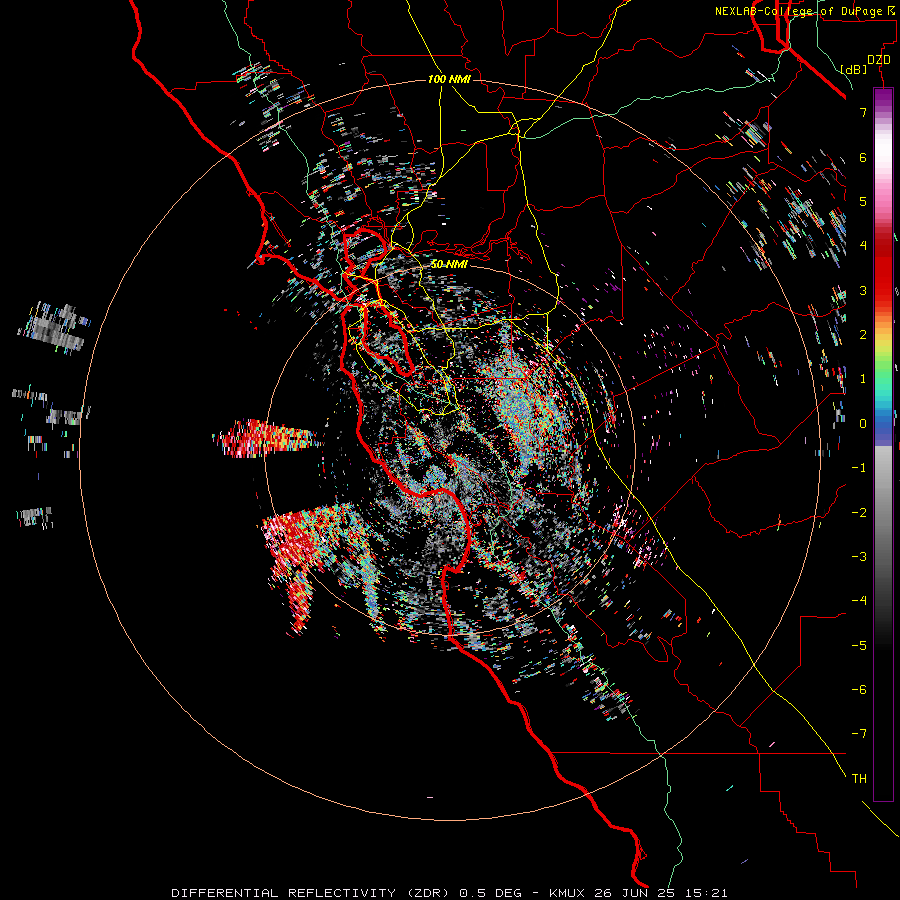Click the 50 NMI range ring label
Viewport: 900px width, 900px height.
(x=449, y=264)
